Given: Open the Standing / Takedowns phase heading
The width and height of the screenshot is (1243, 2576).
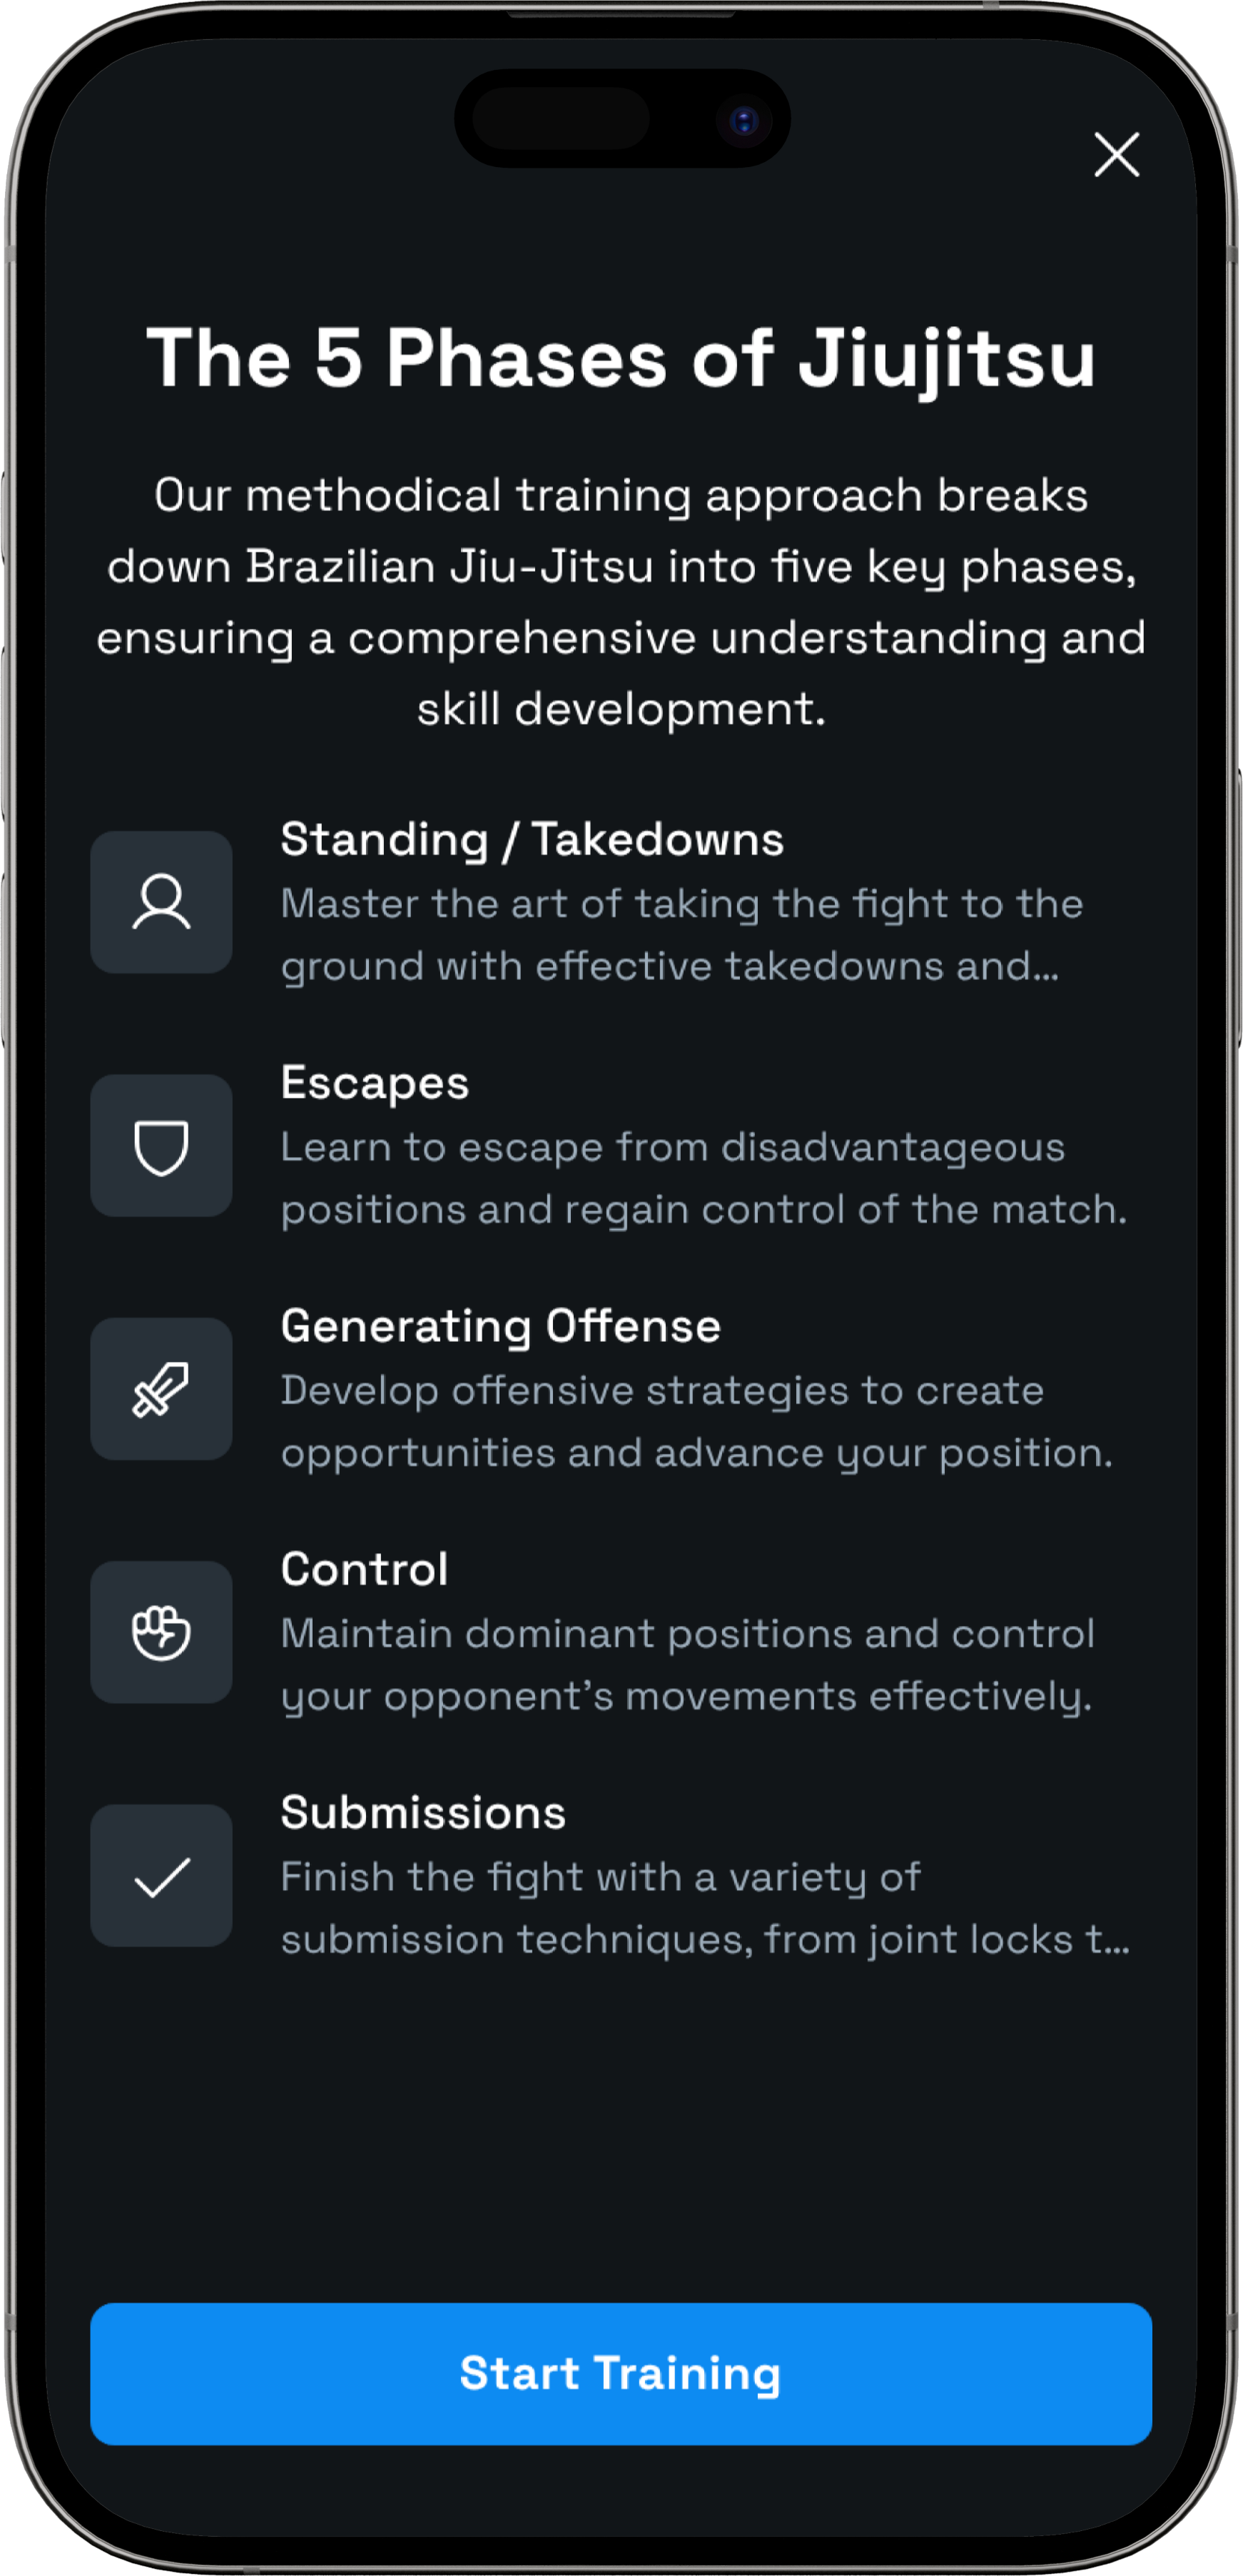Looking at the screenshot, I should [x=532, y=839].
